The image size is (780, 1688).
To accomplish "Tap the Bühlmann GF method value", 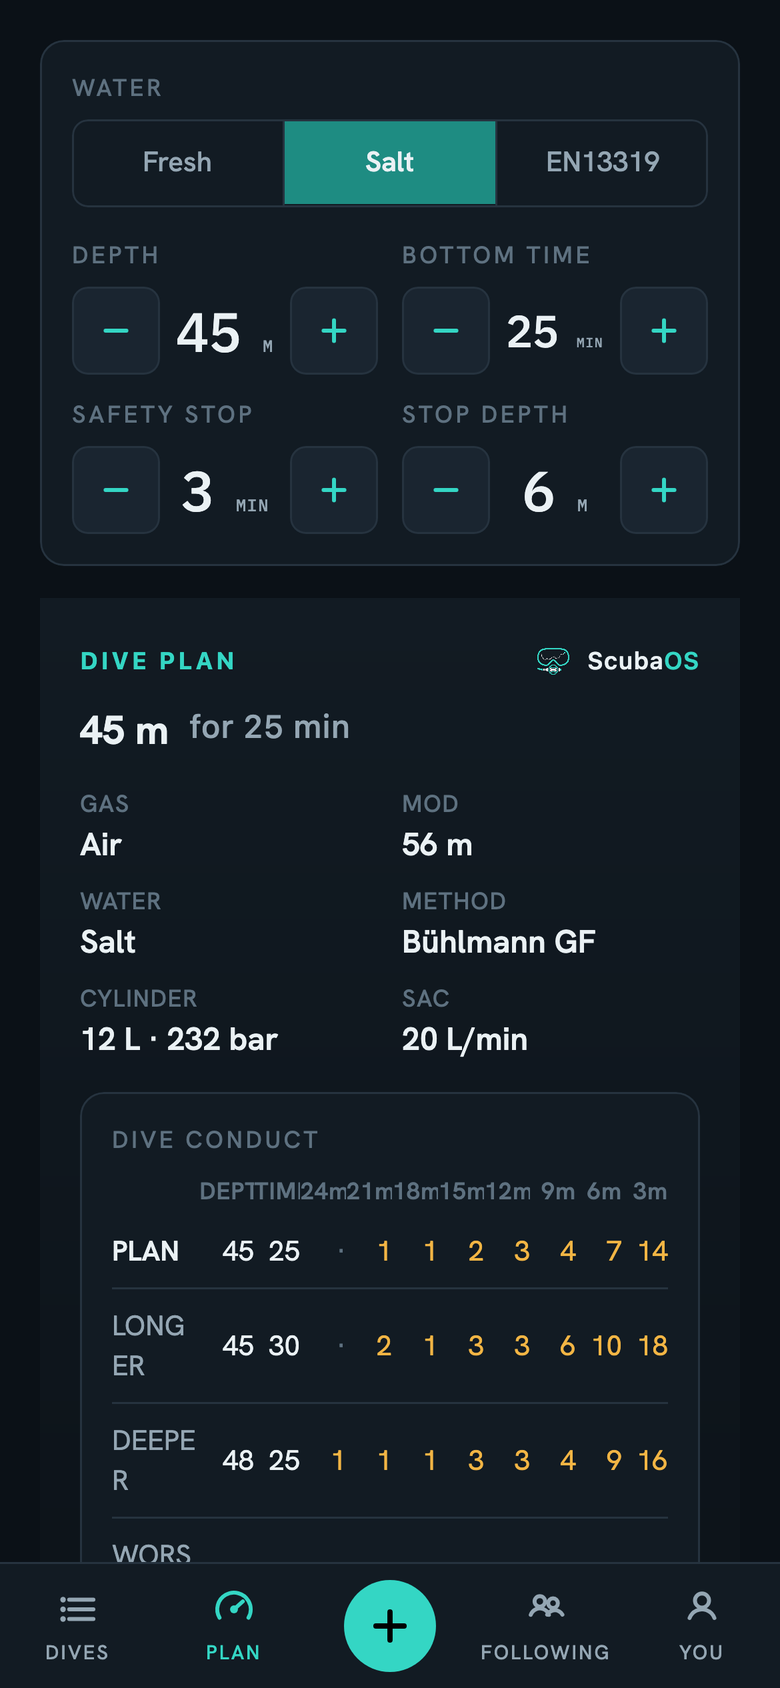I will click(x=498, y=942).
